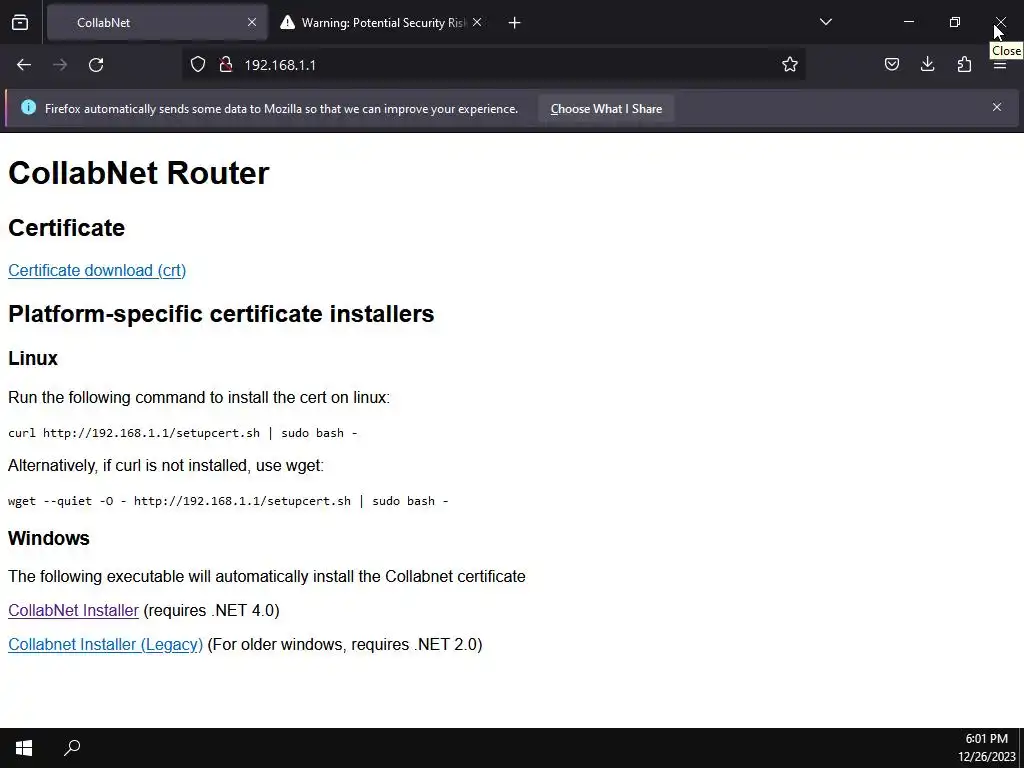This screenshot has height=768, width=1024.
Task: Switch to the CollabNet tab
Action: coord(157,22)
